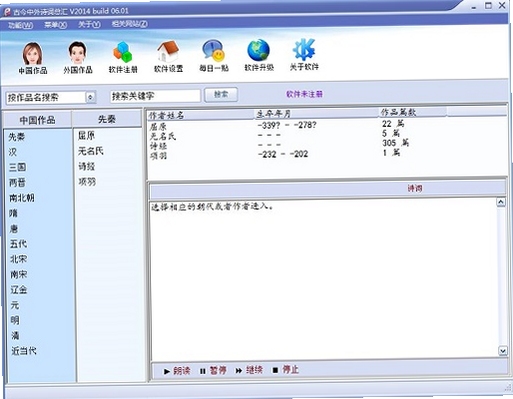Choose 项羽 in 先秦 list
The height and width of the screenshot is (399, 513).
pos(87,182)
